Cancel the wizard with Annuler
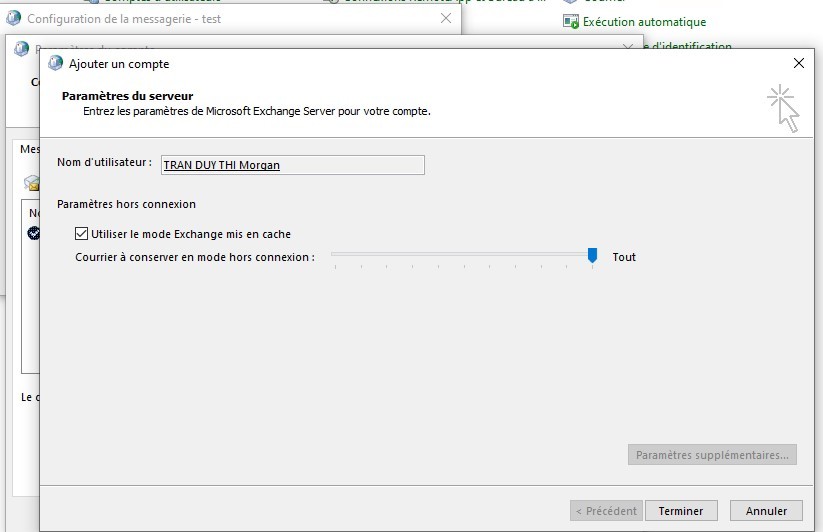This screenshot has width=823, height=532. (x=766, y=511)
